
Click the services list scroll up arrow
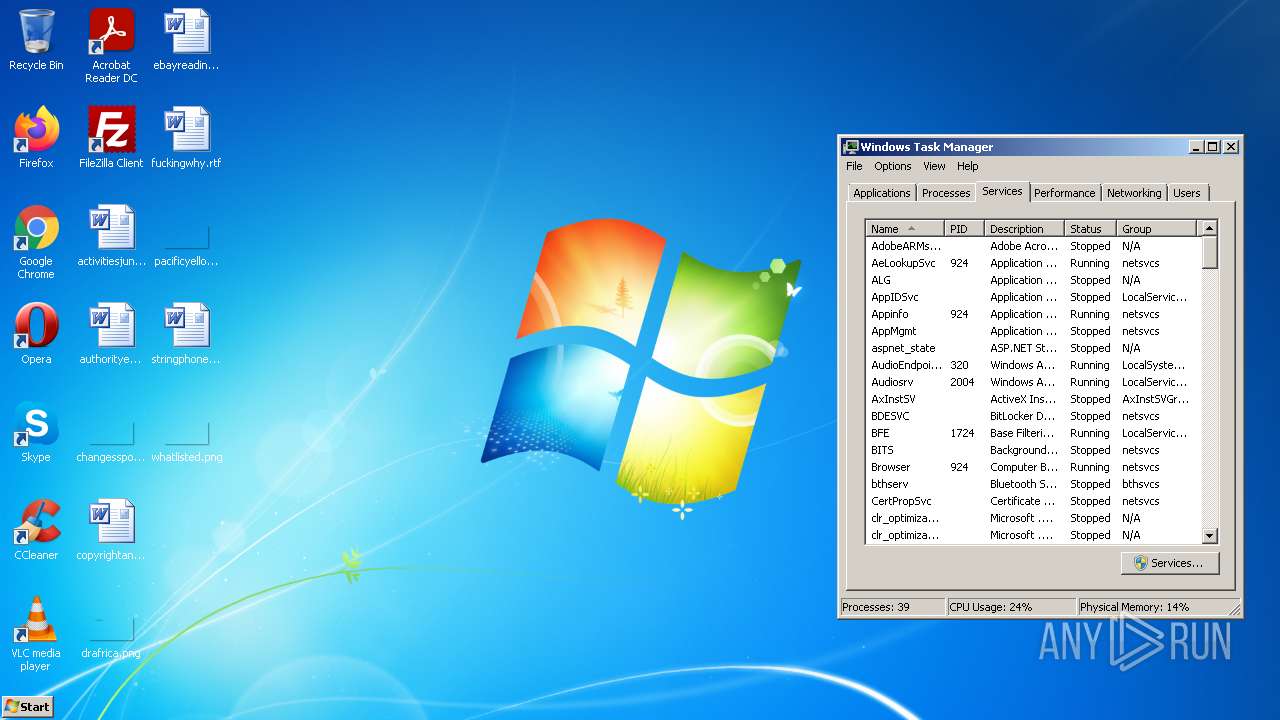(x=1209, y=229)
